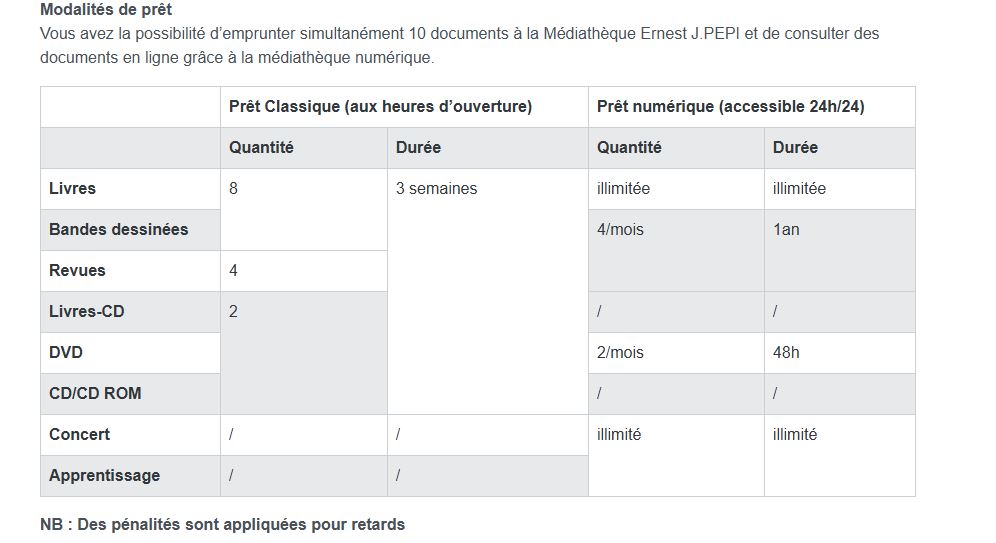Screen dimensions: 996x543
Task: Select the "Apprentissage" row label
Action: coord(104,475)
